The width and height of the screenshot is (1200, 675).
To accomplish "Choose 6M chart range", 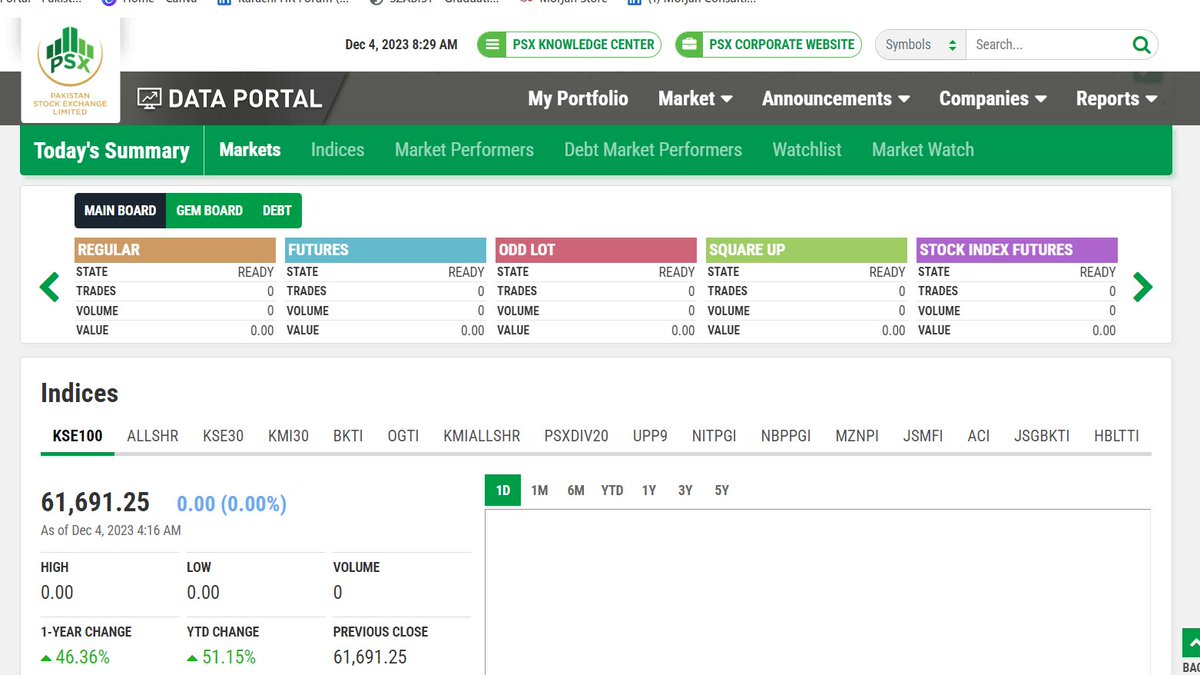I will point(576,490).
